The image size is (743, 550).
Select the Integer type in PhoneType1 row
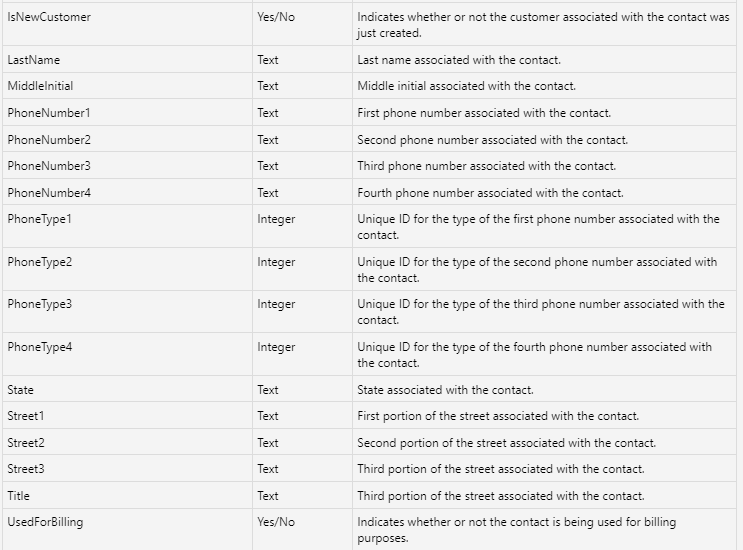tap(276, 219)
